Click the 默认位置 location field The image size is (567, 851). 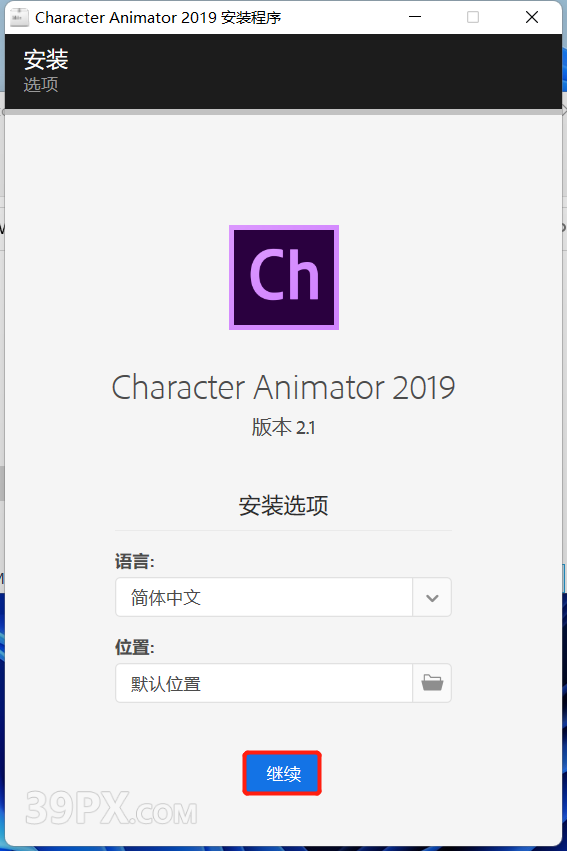pos(264,683)
